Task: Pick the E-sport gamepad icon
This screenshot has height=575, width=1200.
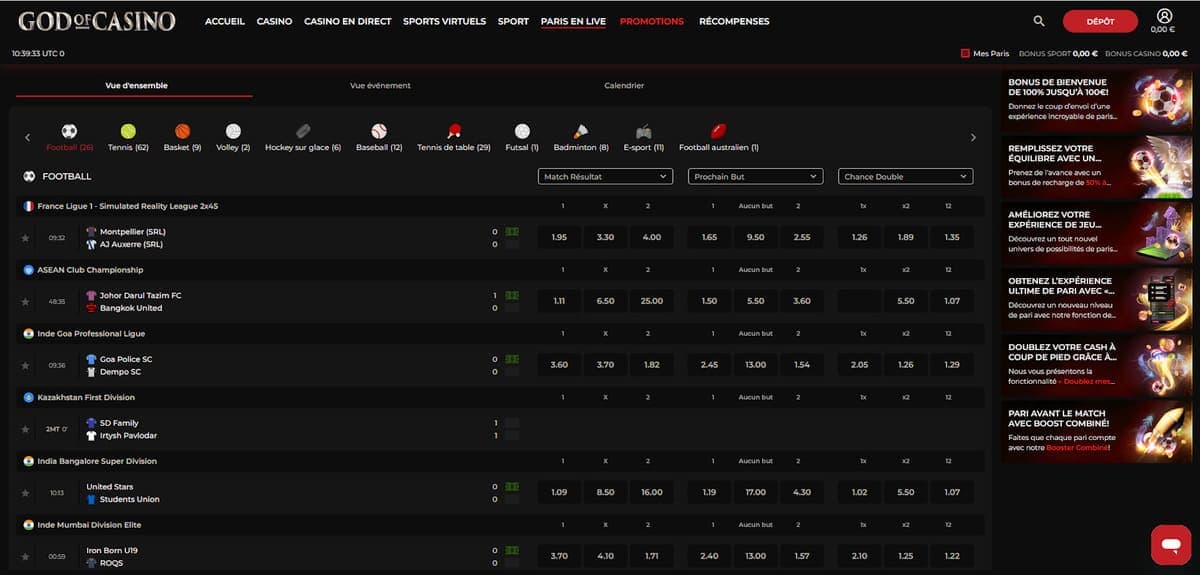Action: [644, 131]
